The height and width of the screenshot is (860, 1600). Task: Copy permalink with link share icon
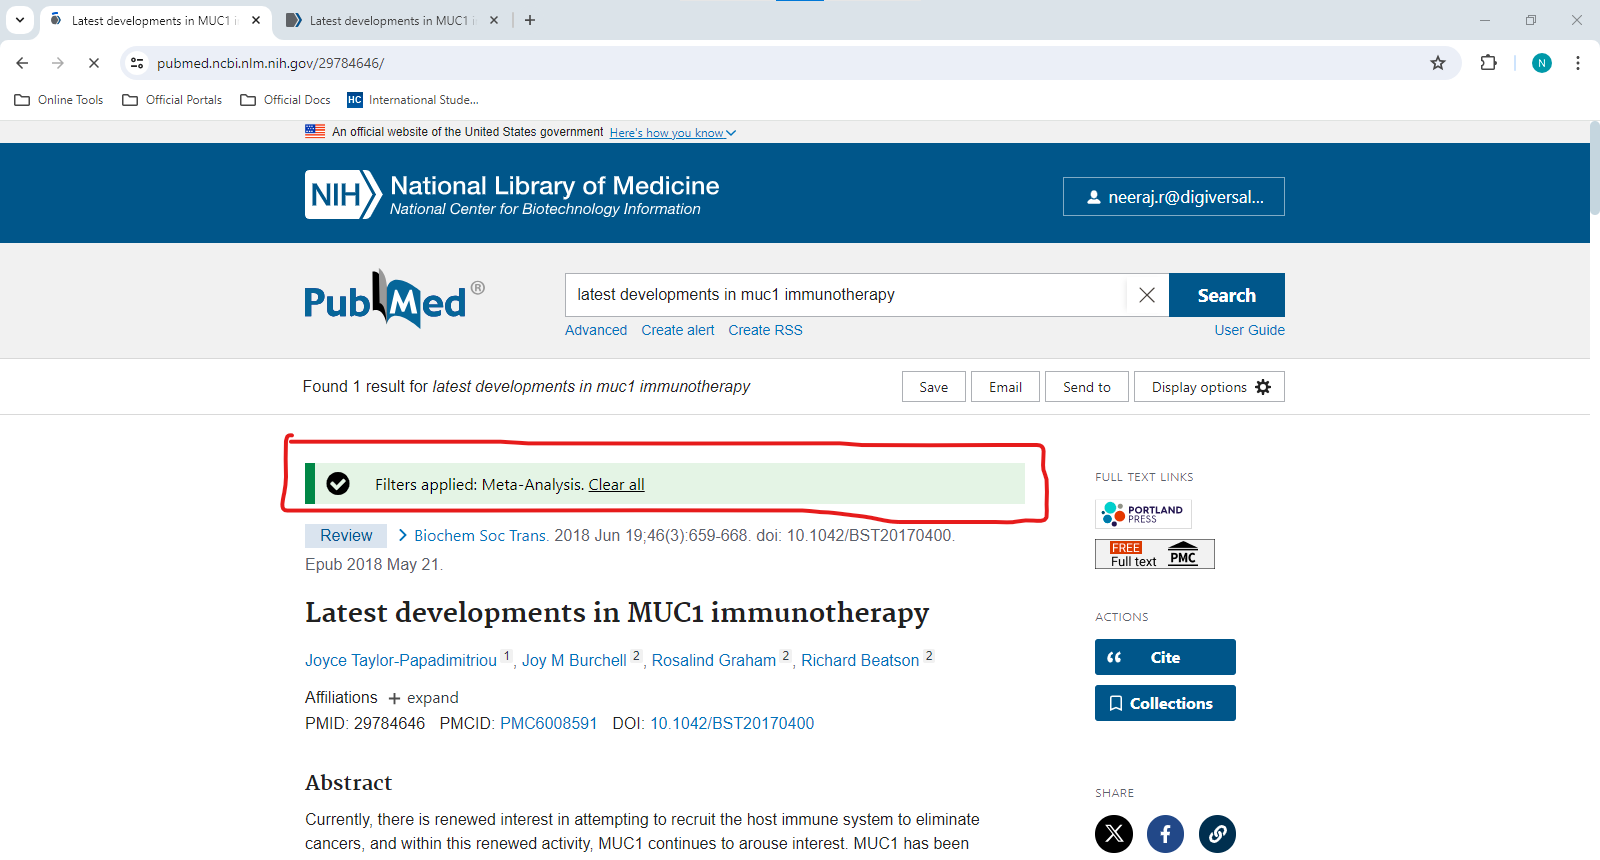click(x=1217, y=834)
